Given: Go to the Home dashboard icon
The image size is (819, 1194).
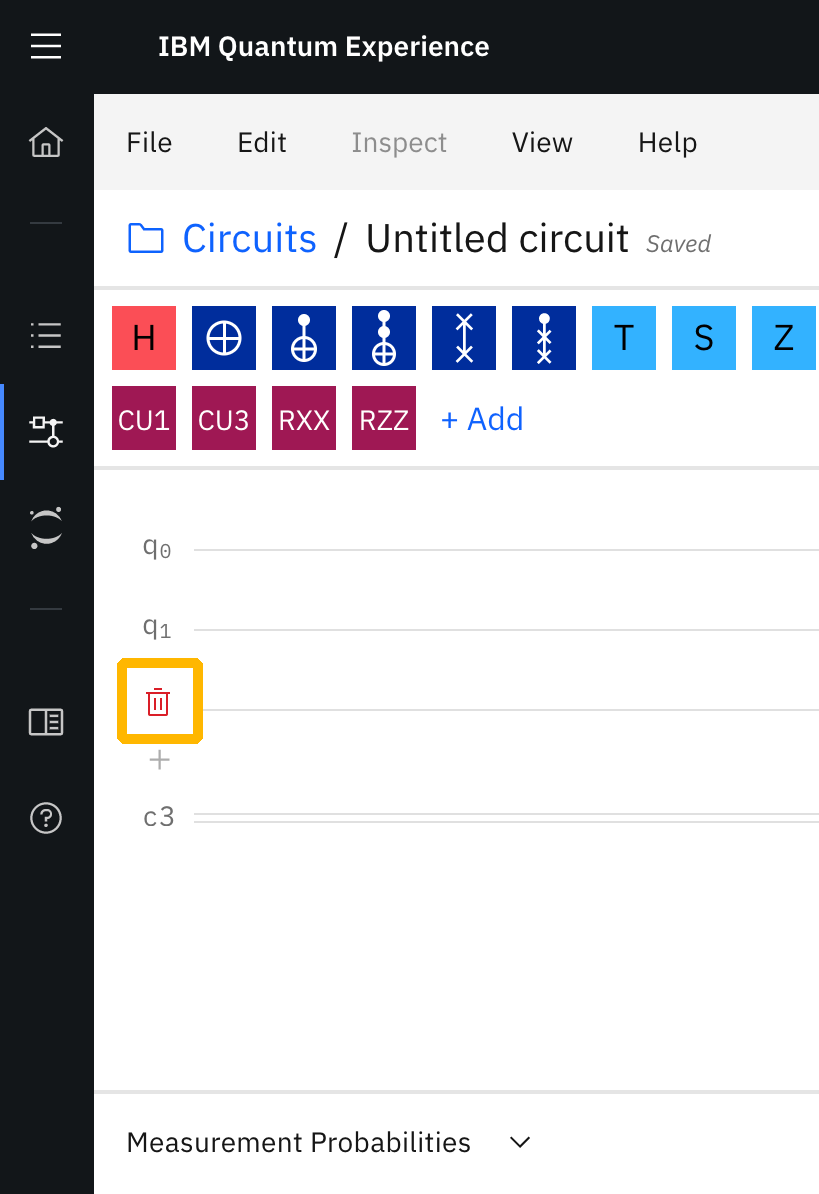Looking at the screenshot, I should coord(46,143).
